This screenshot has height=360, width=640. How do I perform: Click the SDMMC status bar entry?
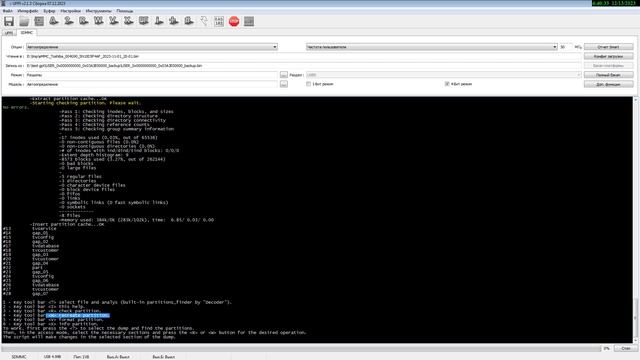point(19,357)
